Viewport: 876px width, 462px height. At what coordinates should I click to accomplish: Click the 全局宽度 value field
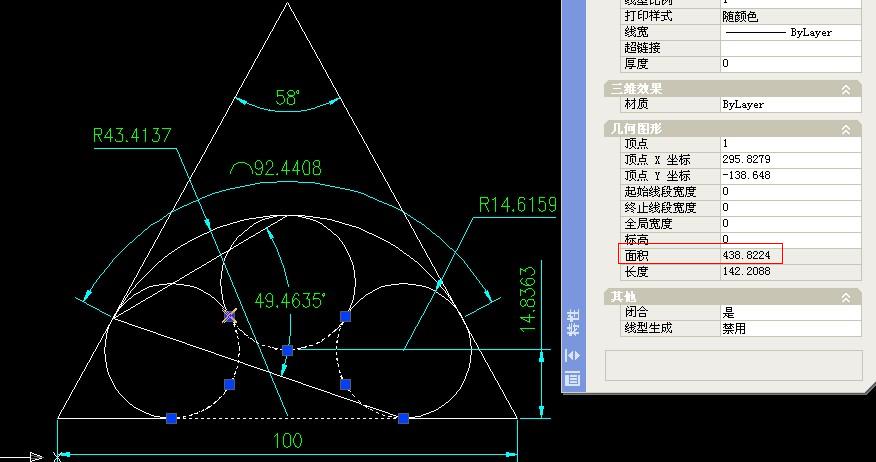click(791, 223)
